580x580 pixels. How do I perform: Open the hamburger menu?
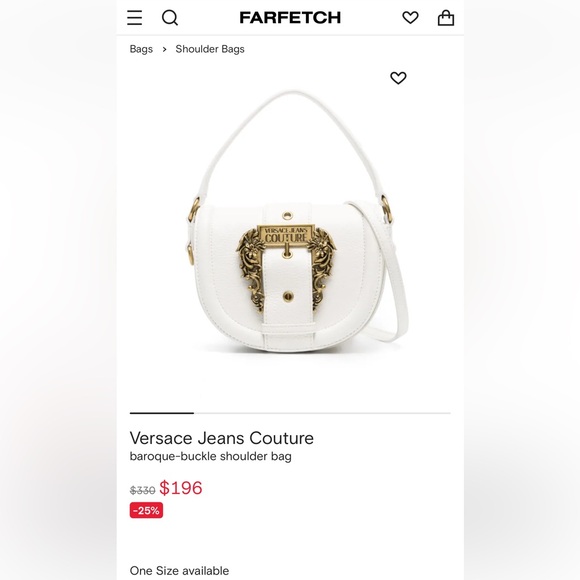point(134,18)
